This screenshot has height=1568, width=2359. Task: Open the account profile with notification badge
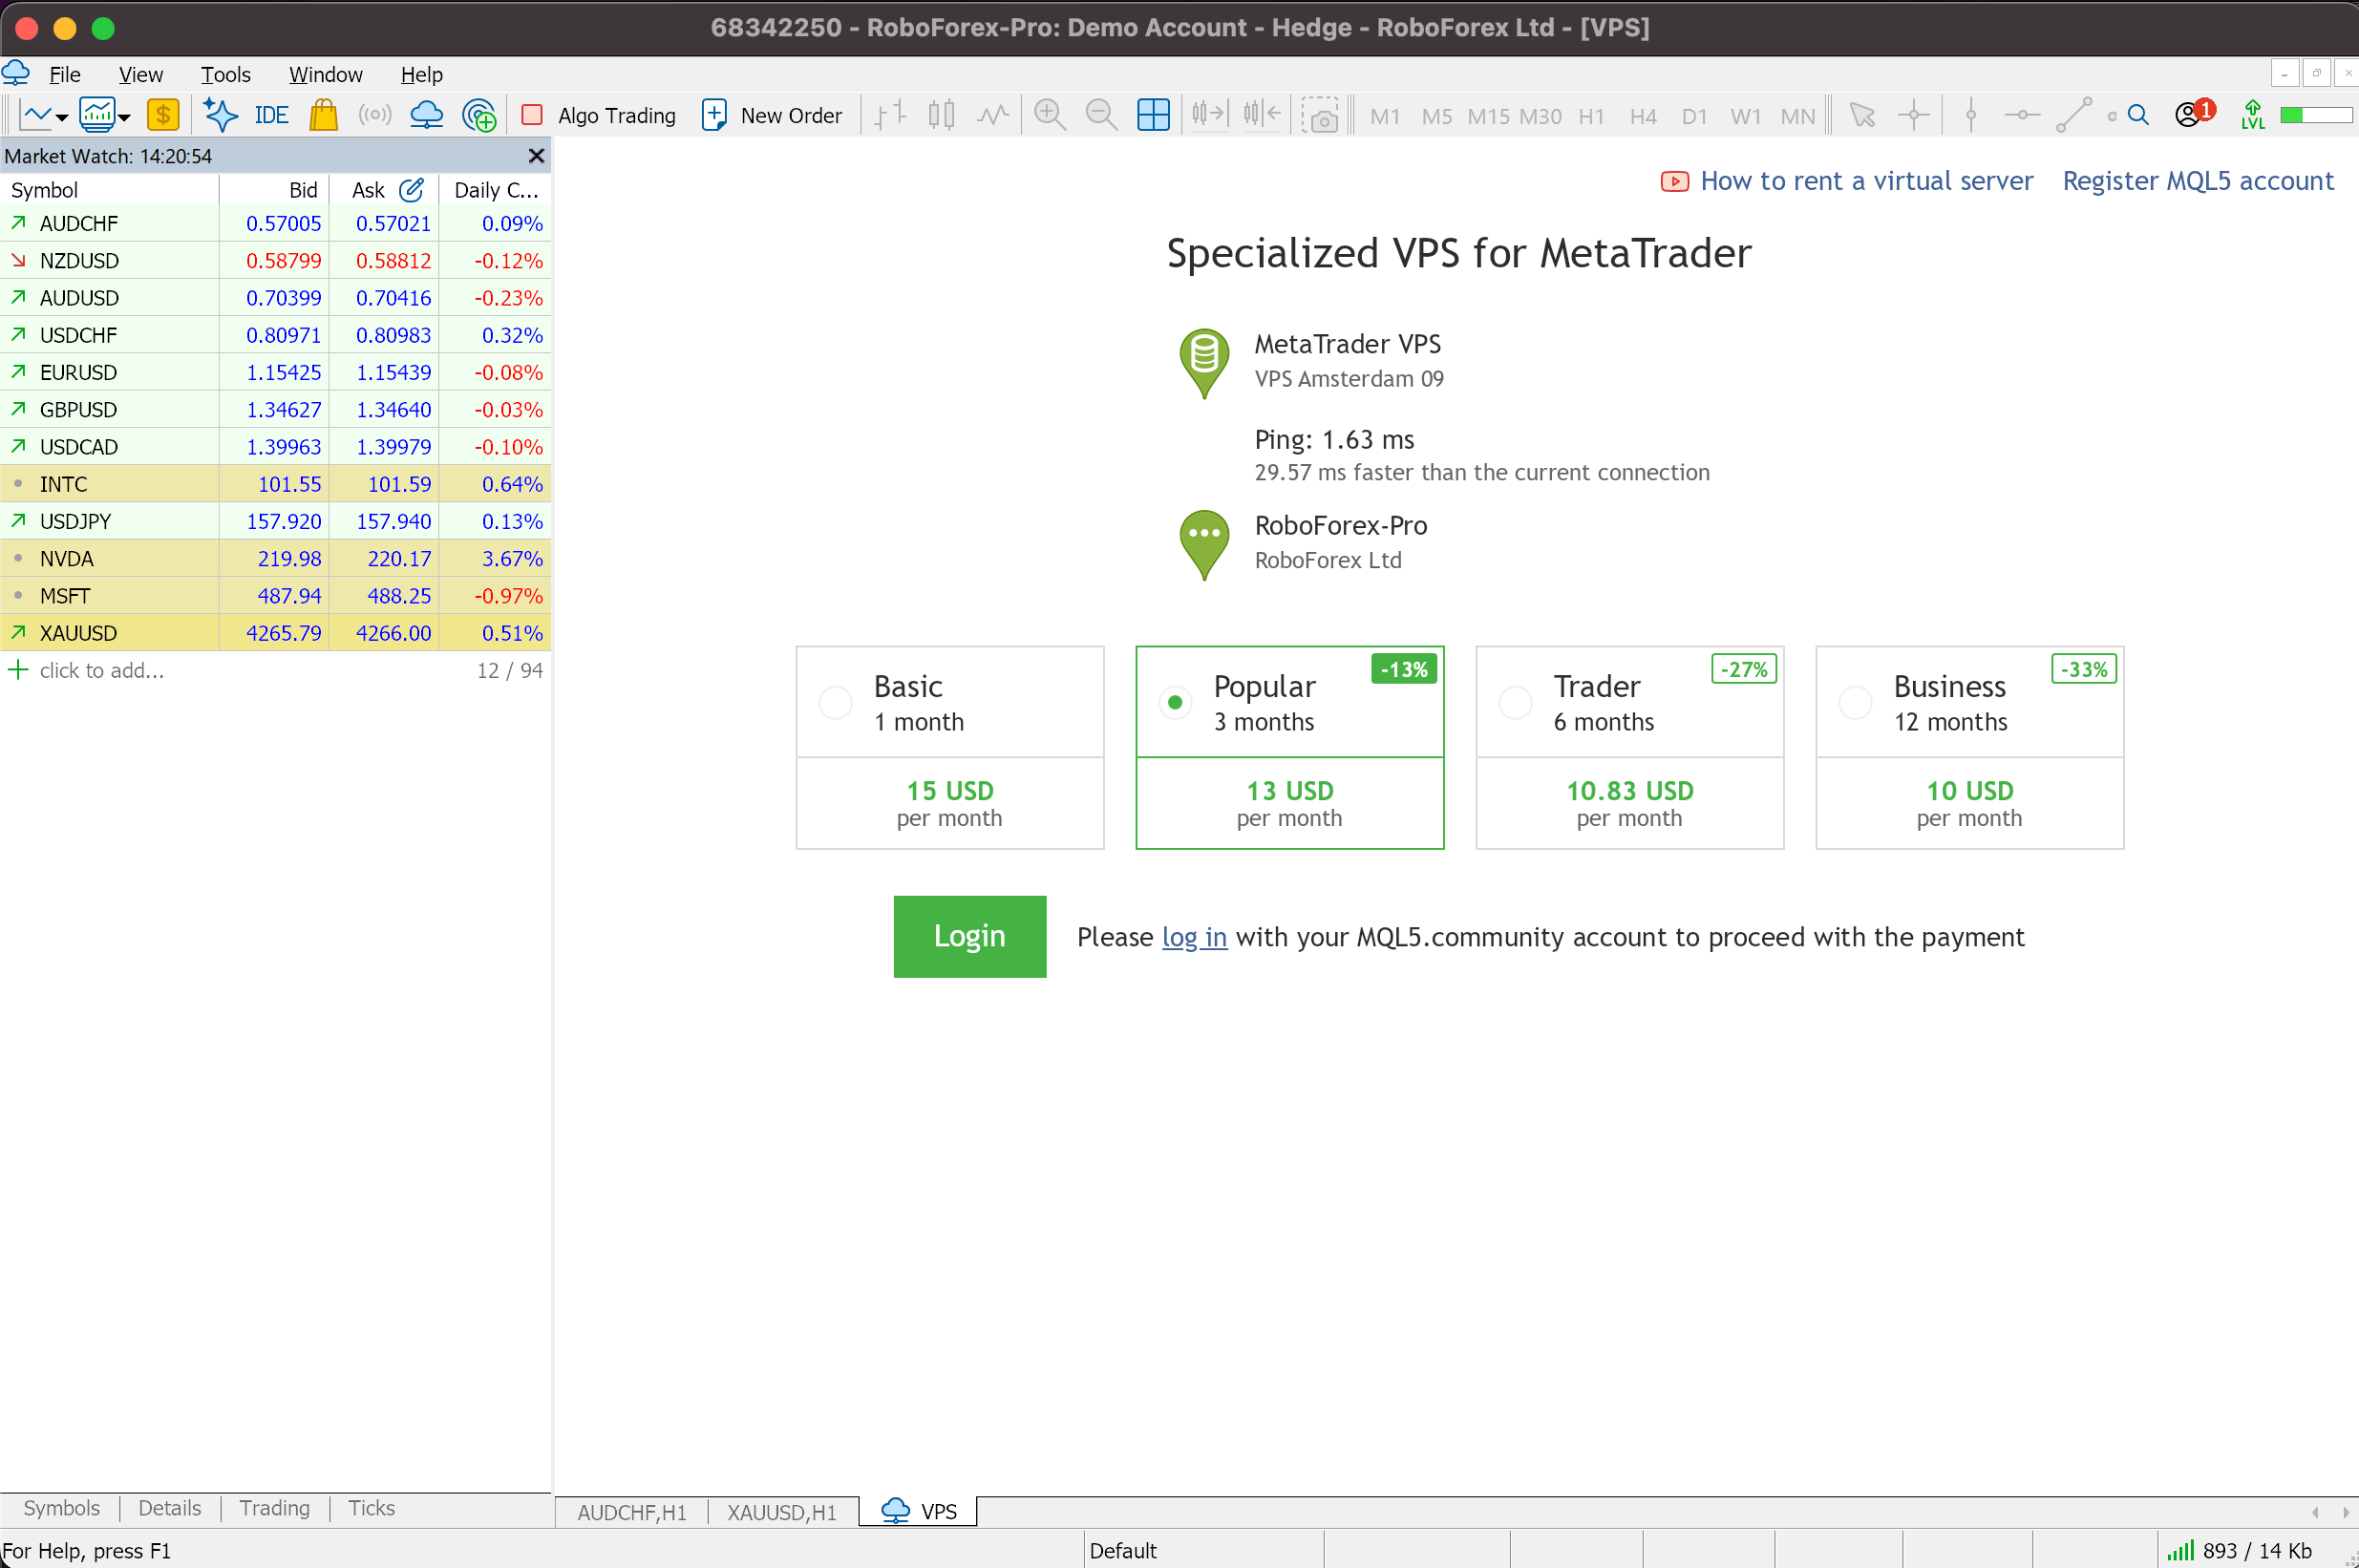[2194, 113]
